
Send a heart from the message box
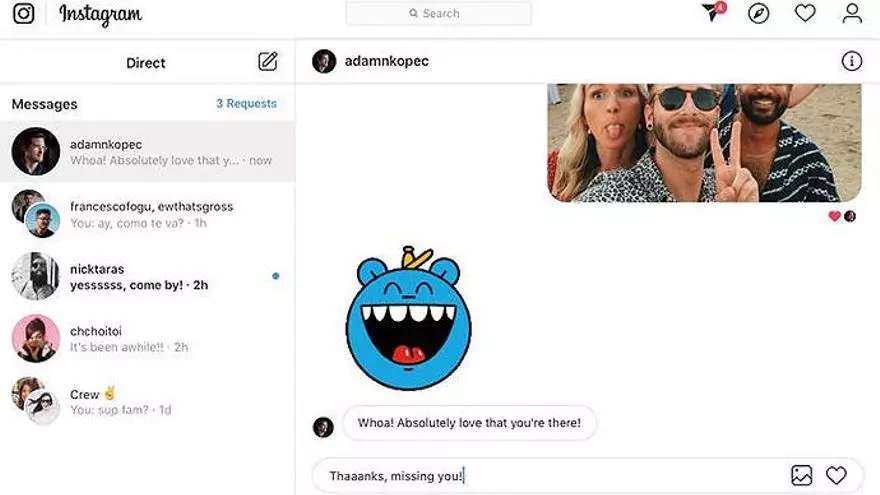coord(836,475)
